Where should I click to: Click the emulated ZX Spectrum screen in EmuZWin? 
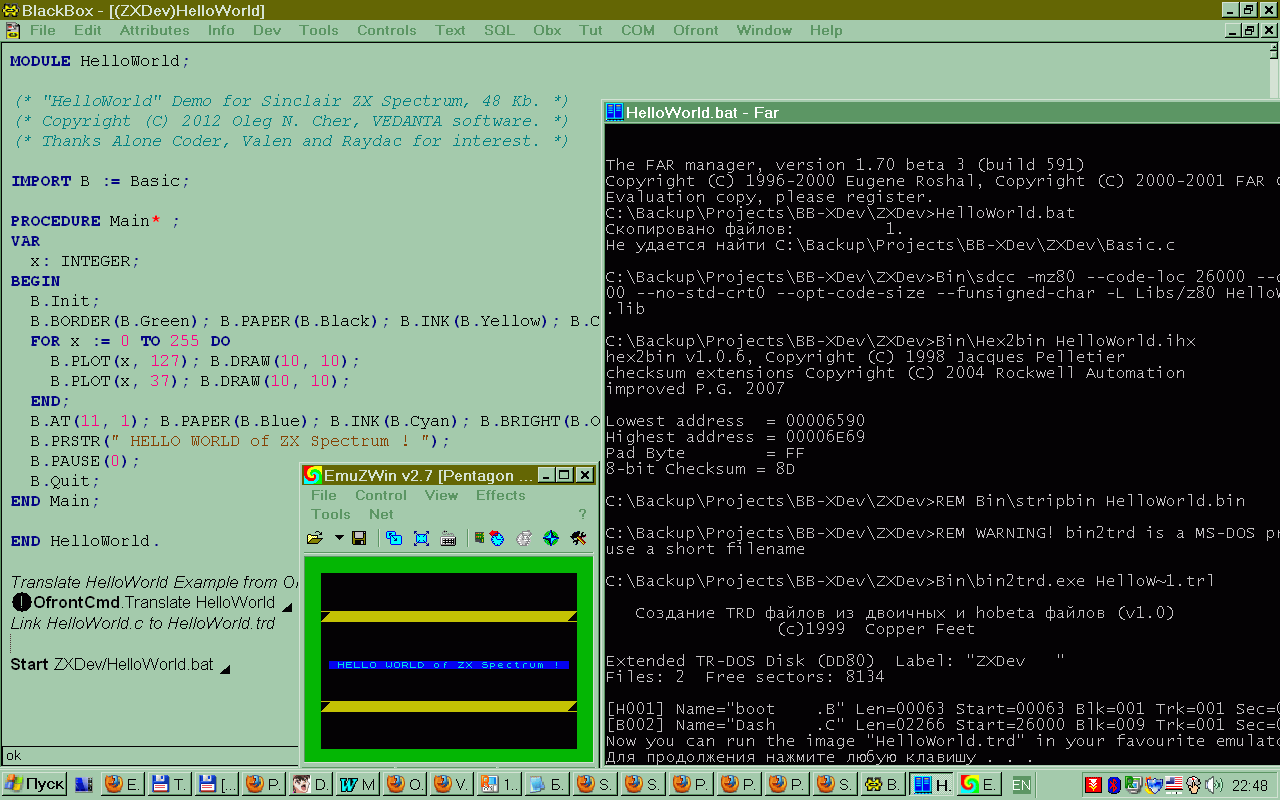click(448, 661)
